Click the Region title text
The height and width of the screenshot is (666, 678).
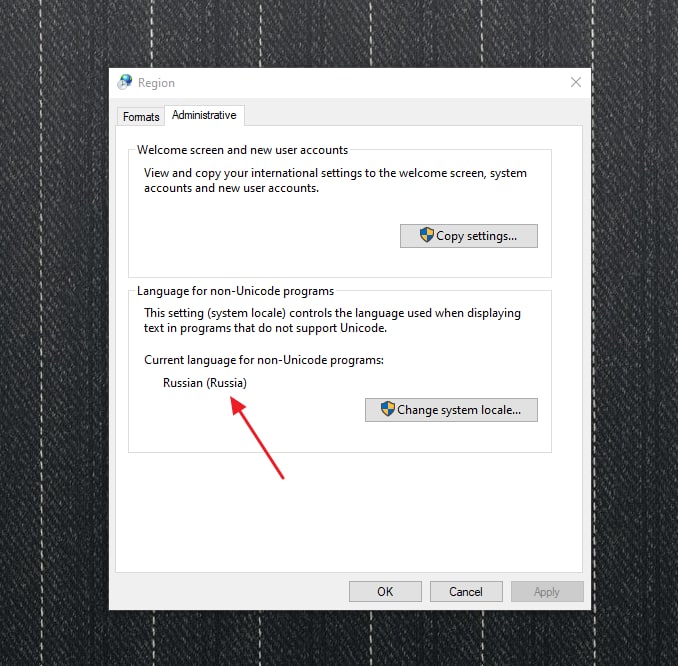pyautogui.click(x=156, y=83)
